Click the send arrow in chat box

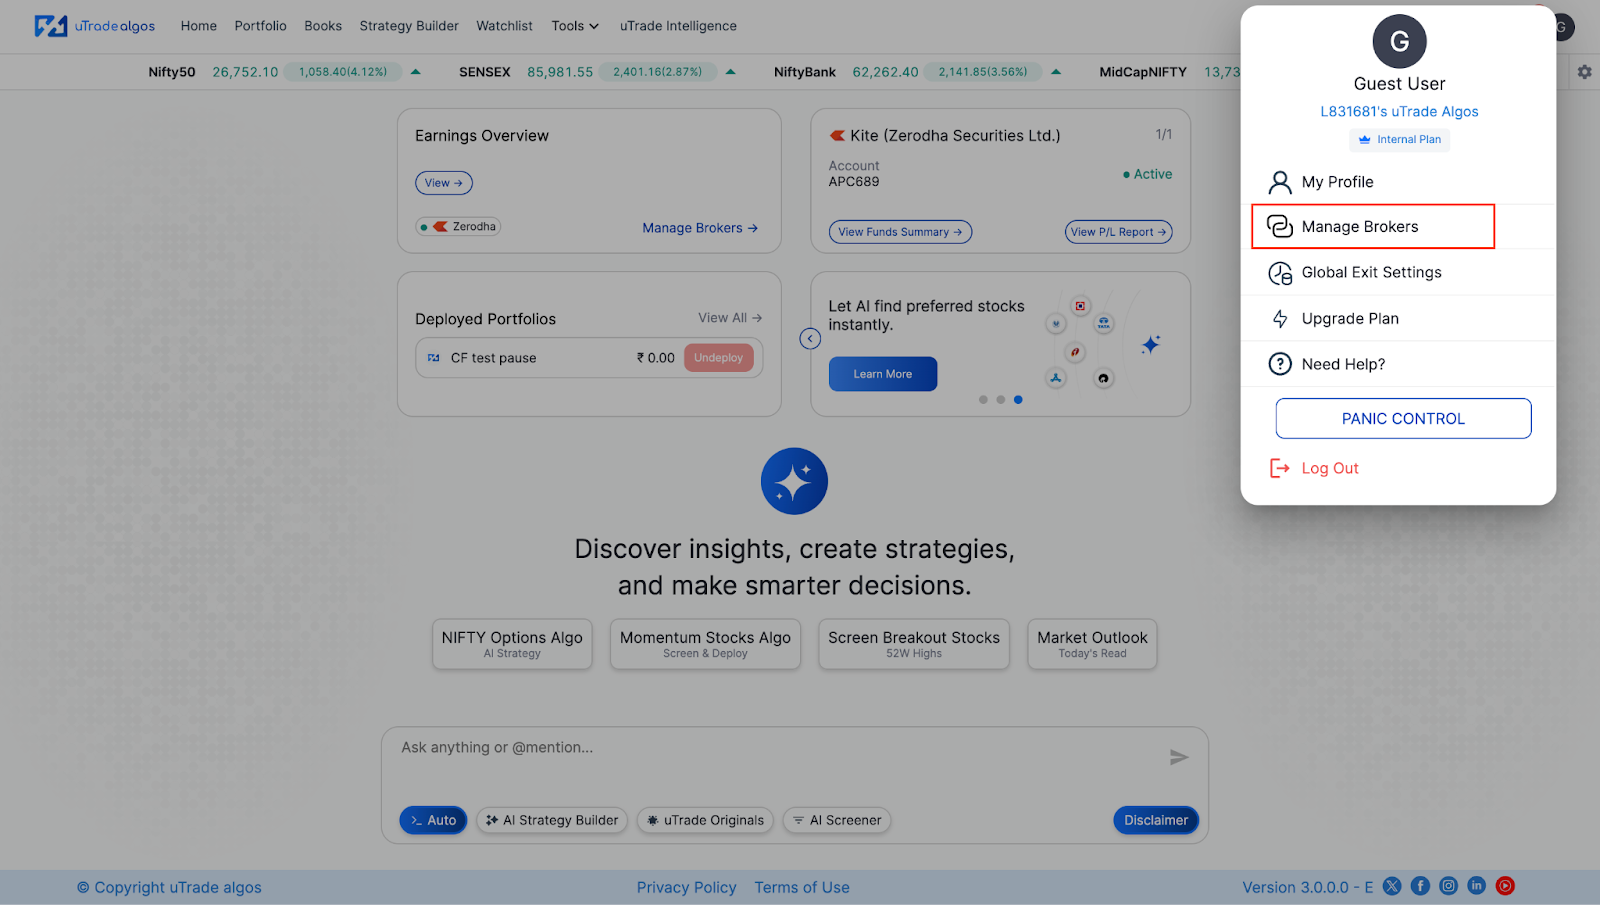click(x=1179, y=757)
